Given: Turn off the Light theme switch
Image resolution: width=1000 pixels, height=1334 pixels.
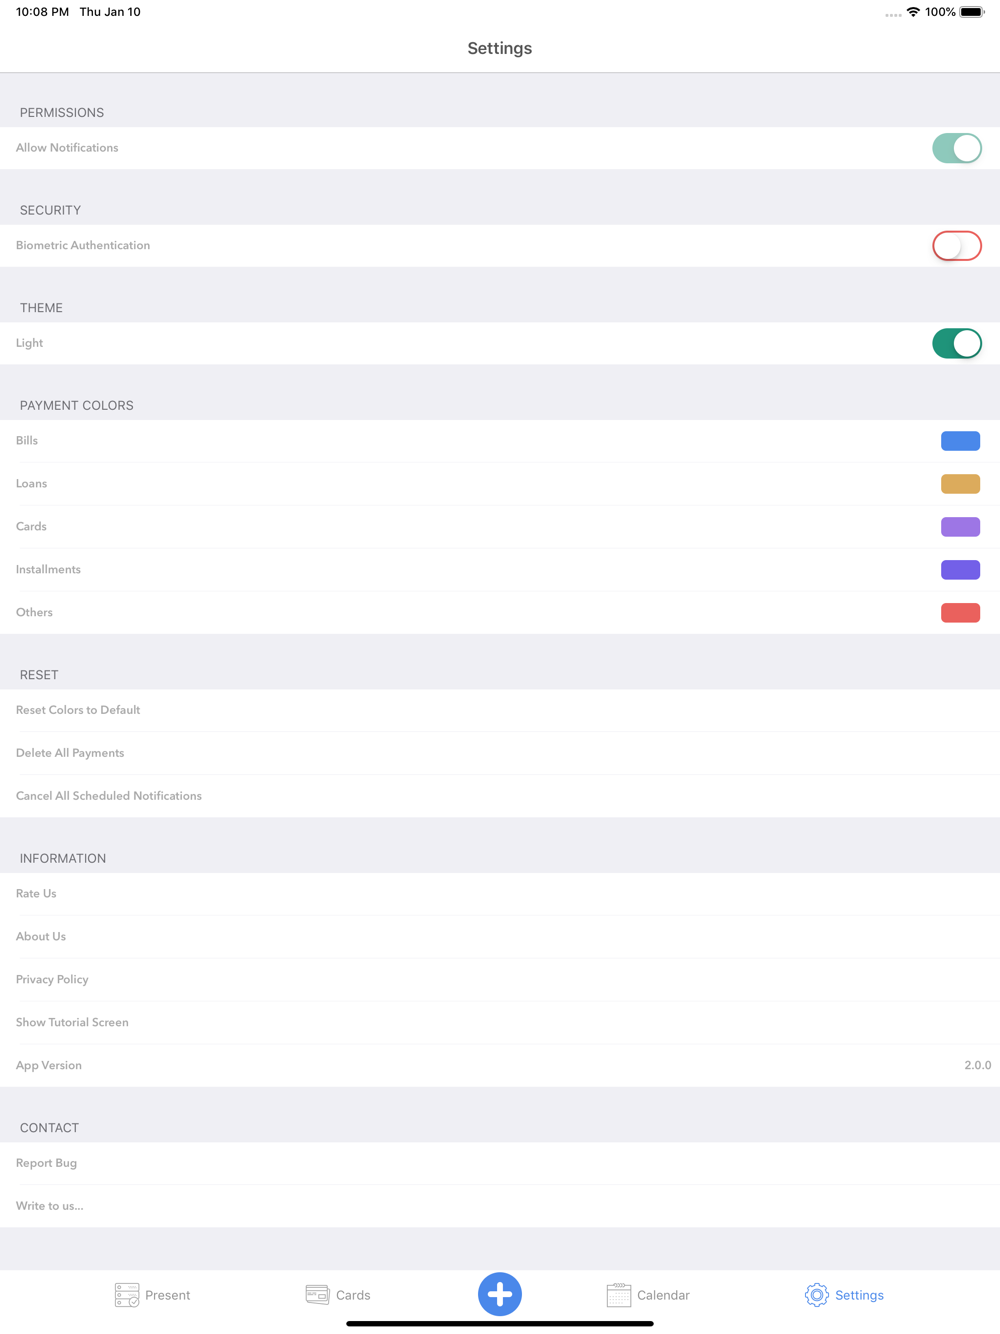Looking at the screenshot, I should tap(957, 343).
